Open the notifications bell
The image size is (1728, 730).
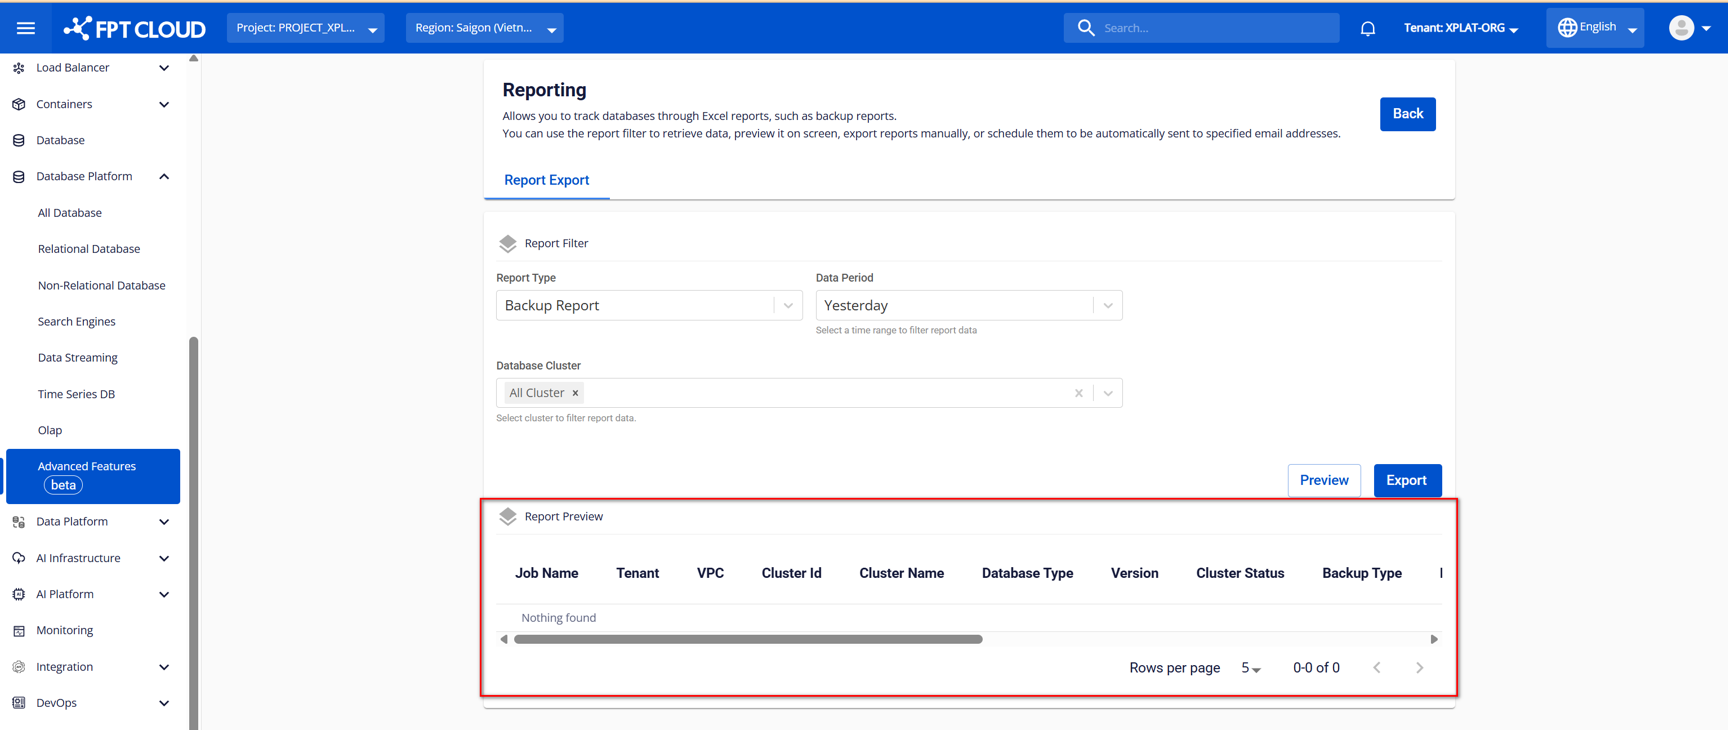(1367, 28)
